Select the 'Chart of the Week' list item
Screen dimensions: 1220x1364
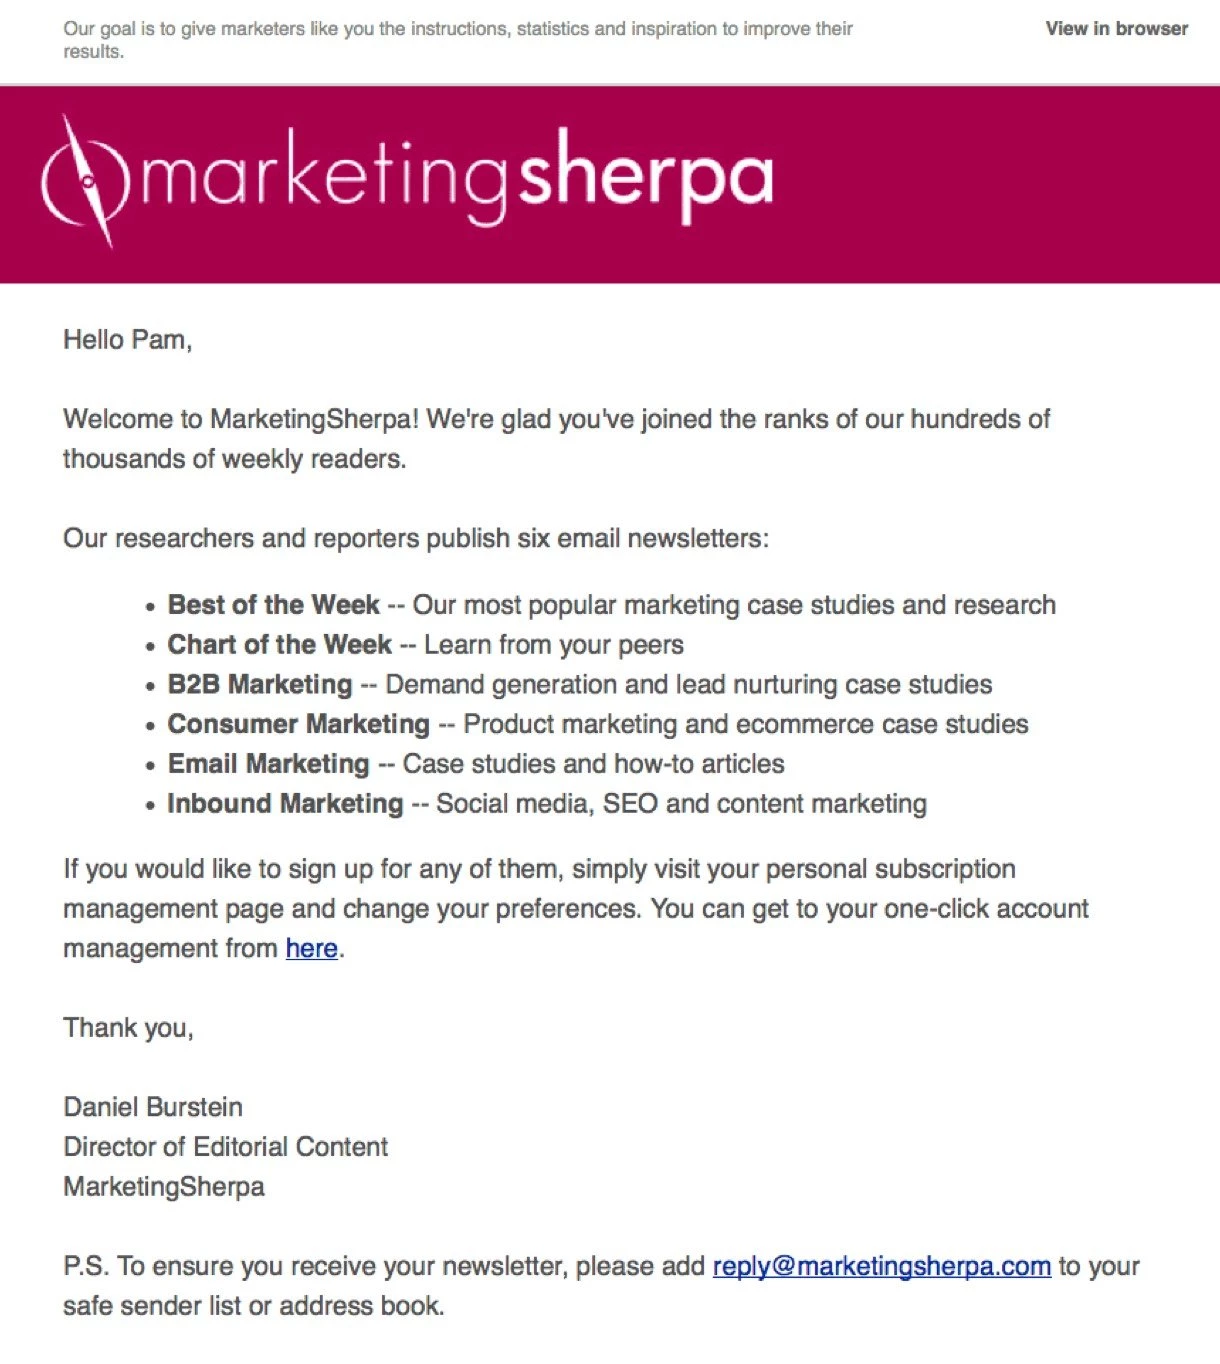click(279, 645)
